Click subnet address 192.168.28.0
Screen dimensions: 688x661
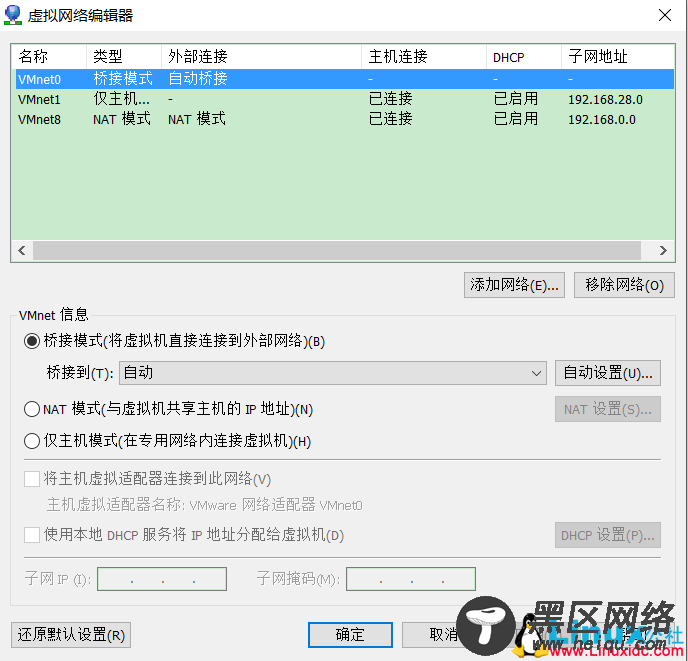coord(605,100)
